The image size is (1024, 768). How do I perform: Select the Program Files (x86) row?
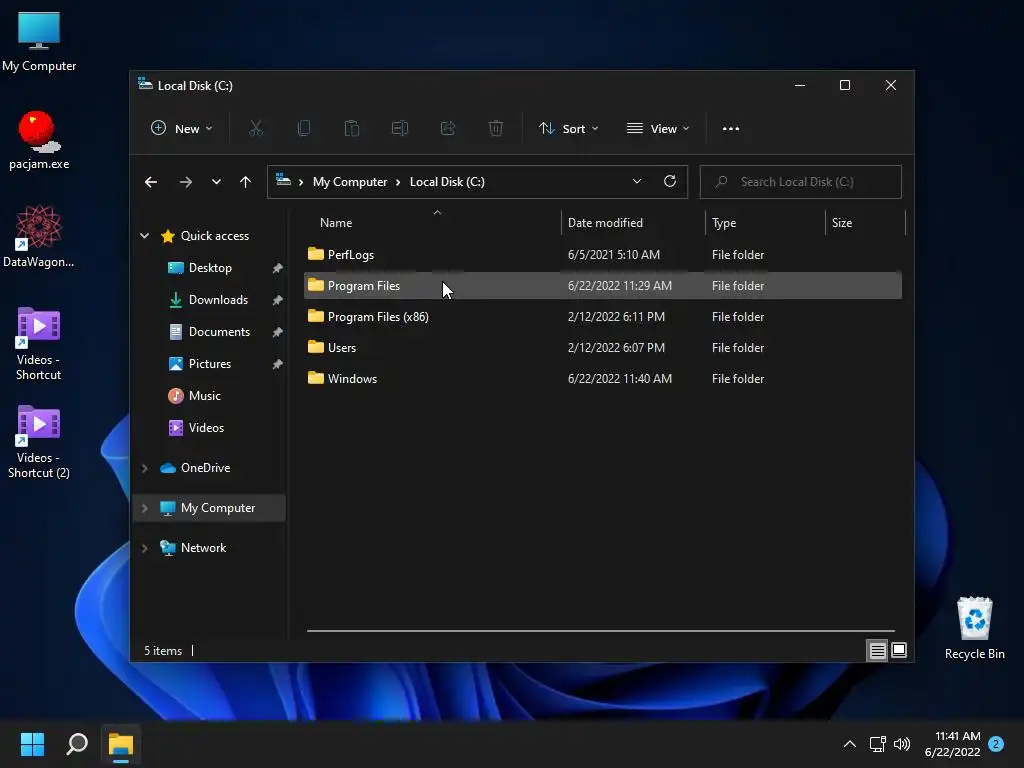[602, 317]
